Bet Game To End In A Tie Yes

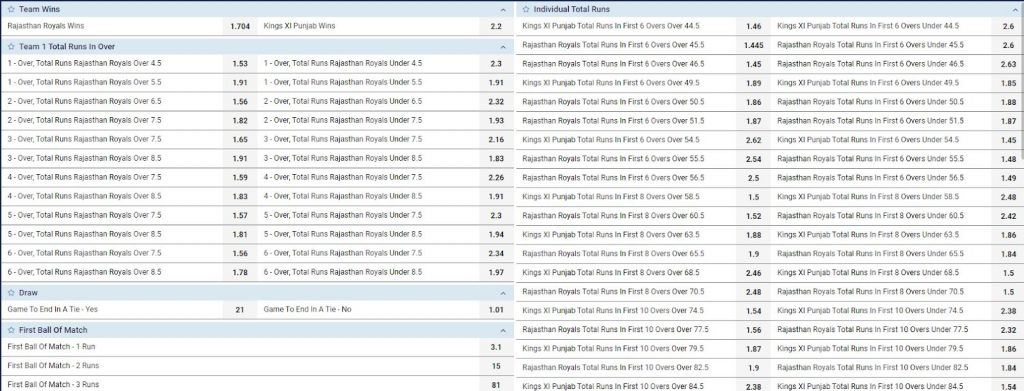240,310
